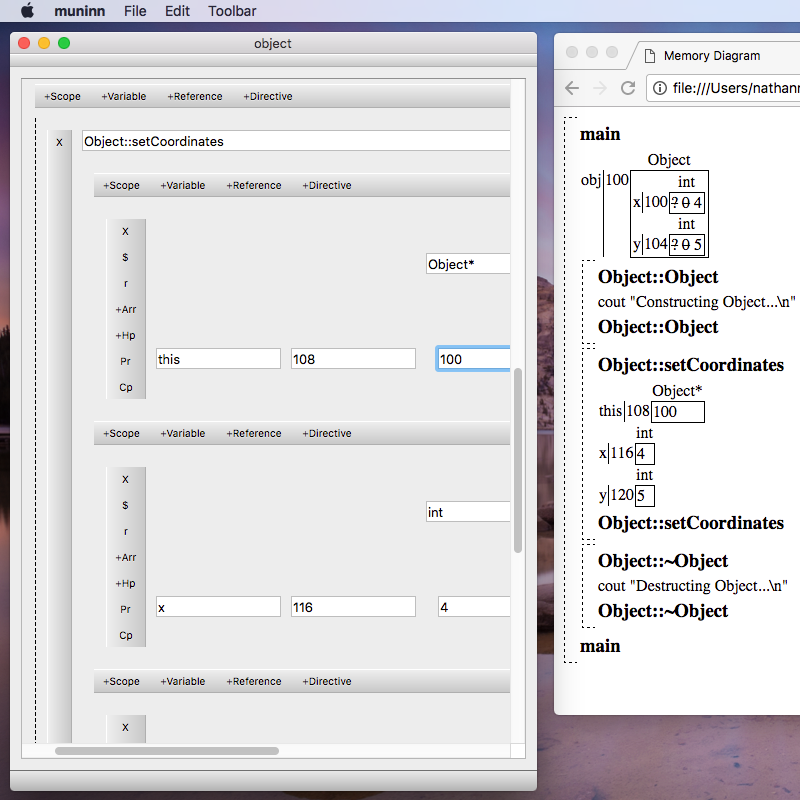
Task: Click the top-level +Directive button
Action: click(267, 97)
